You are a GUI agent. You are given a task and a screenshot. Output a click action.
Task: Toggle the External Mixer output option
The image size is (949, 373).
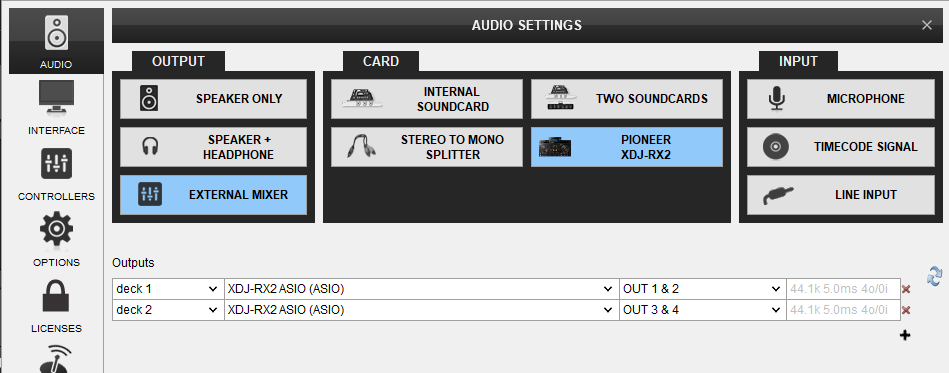[214, 195]
